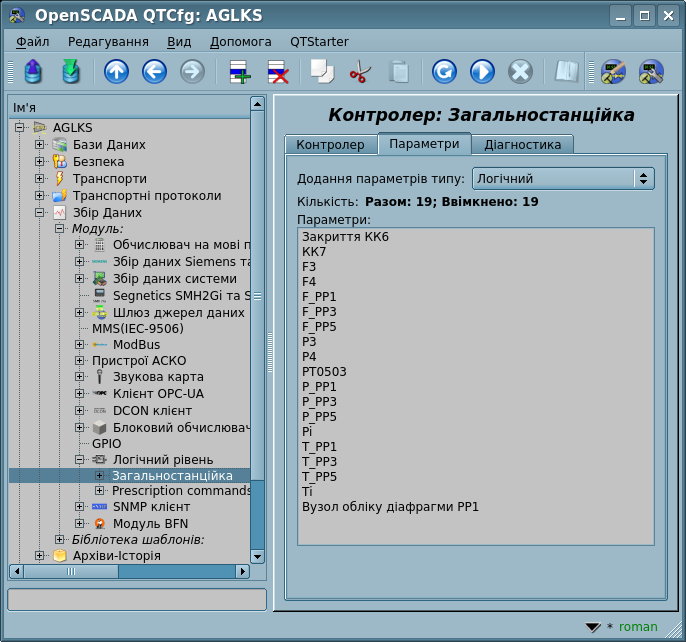The image size is (686, 642).
Task: Click the add item toolbar icon
Action: tap(239, 72)
